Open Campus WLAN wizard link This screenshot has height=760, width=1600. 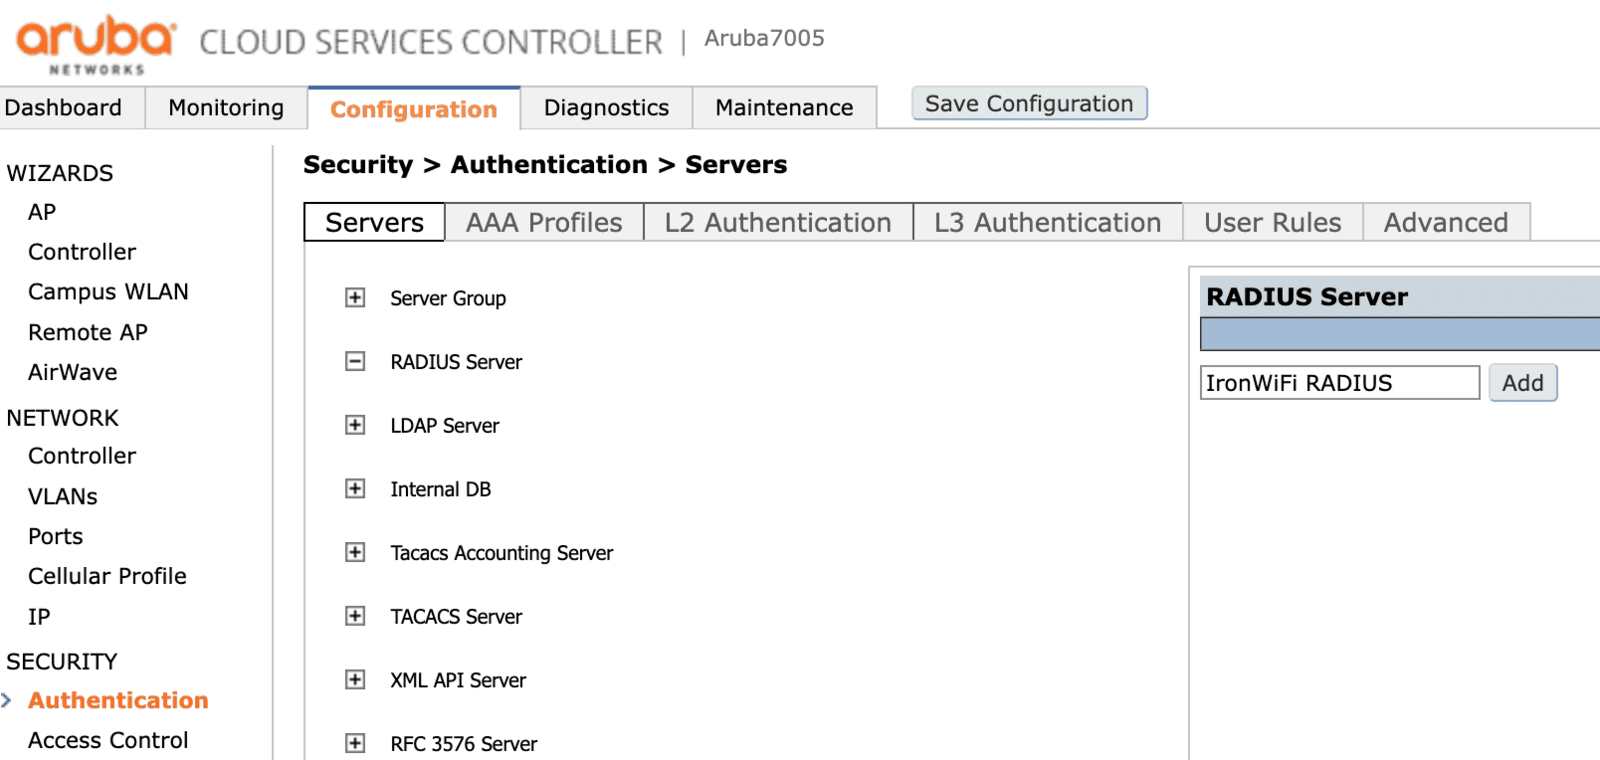tap(108, 292)
